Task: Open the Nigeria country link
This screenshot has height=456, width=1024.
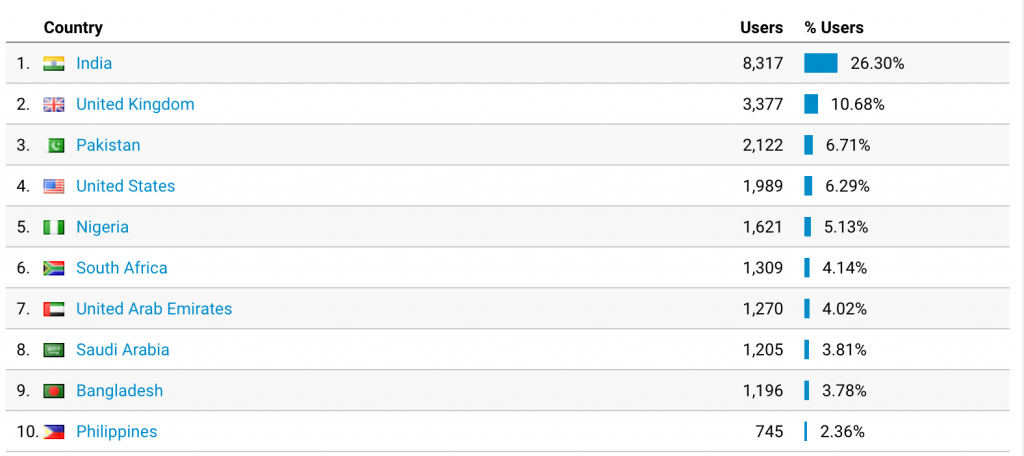Action: click(103, 227)
